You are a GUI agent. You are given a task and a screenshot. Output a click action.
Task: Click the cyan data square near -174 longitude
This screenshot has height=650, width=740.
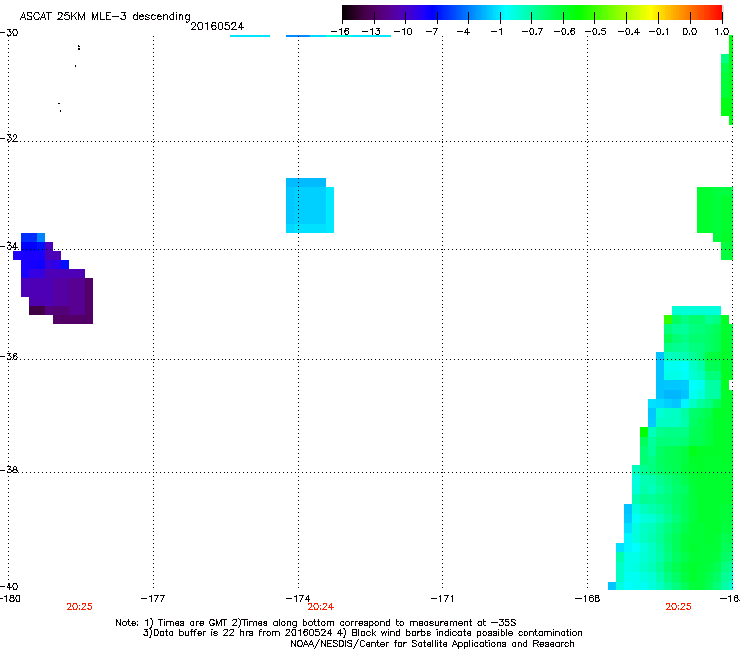[x=310, y=205]
